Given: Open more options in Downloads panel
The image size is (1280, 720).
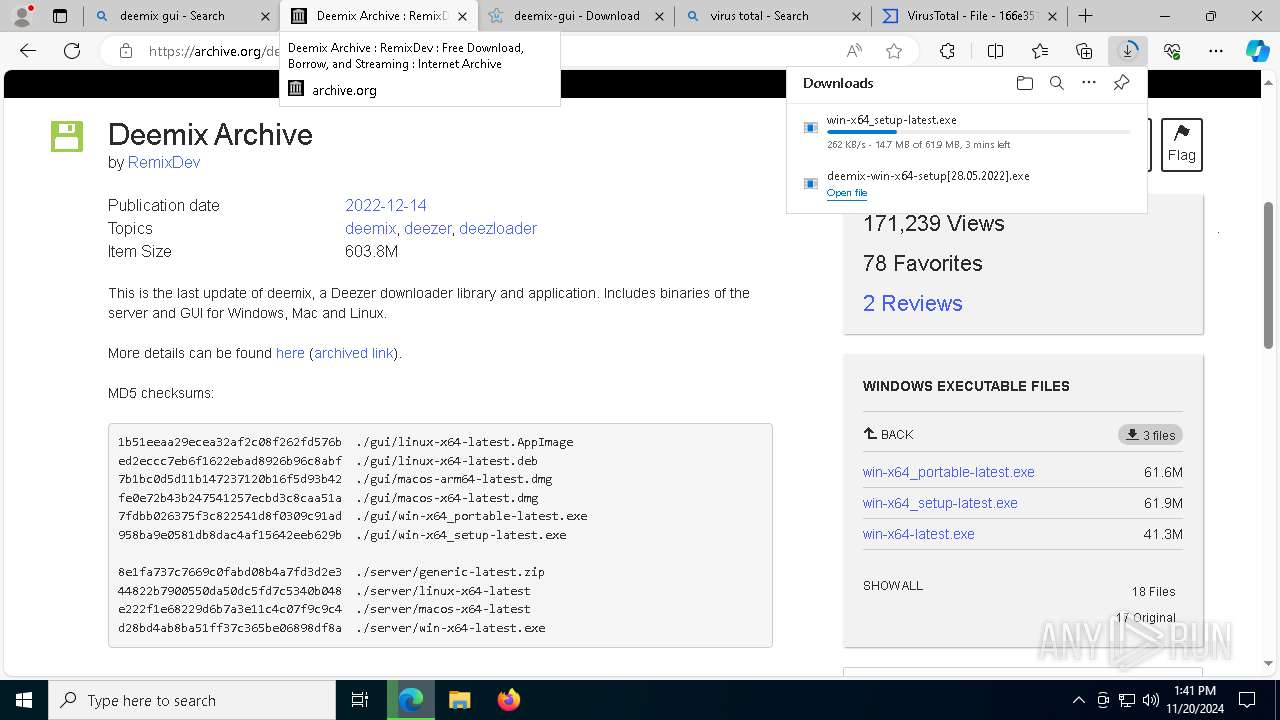Looking at the screenshot, I should tap(1089, 83).
